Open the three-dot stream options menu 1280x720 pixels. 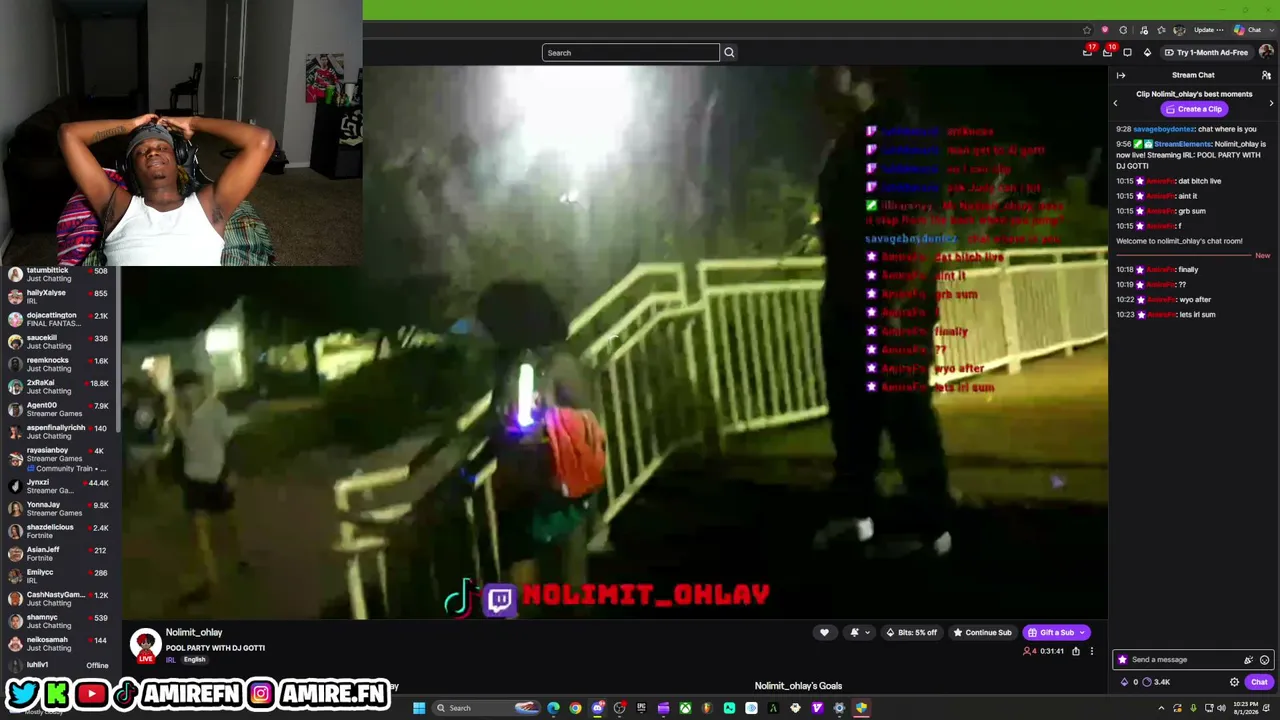[x=1092, y=651]
